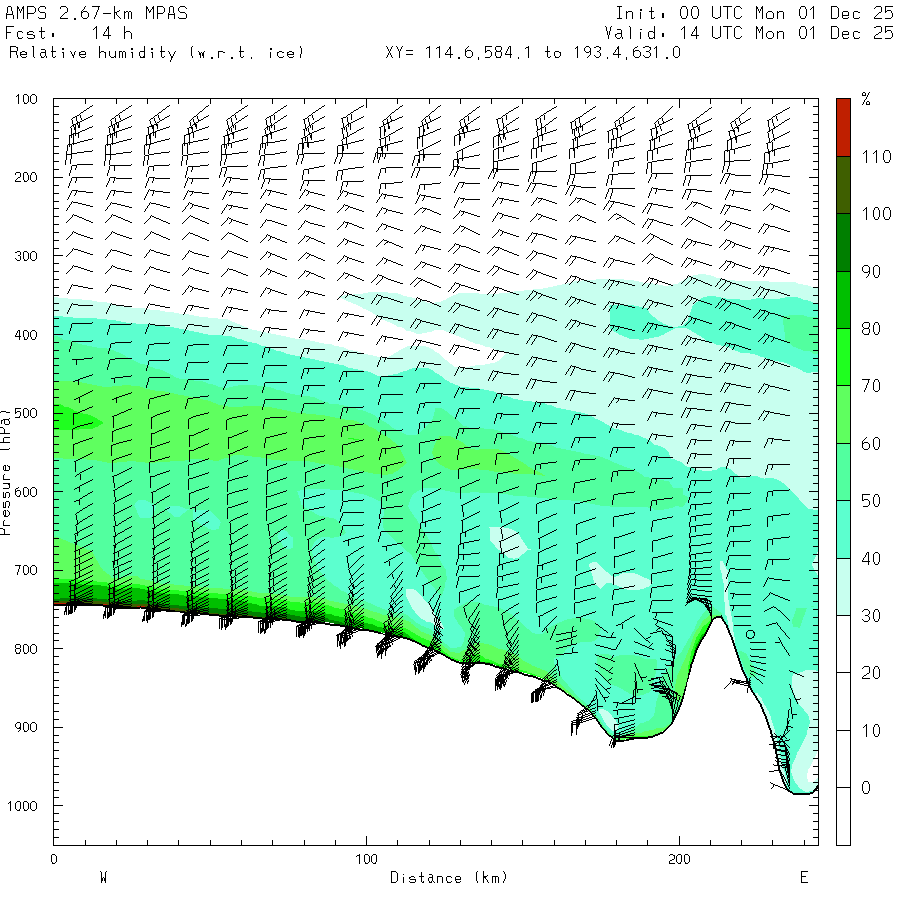Click the olive colorbar swatch between 100 and 110
Viewport: 900px width, 900px height.
[843, 185]
